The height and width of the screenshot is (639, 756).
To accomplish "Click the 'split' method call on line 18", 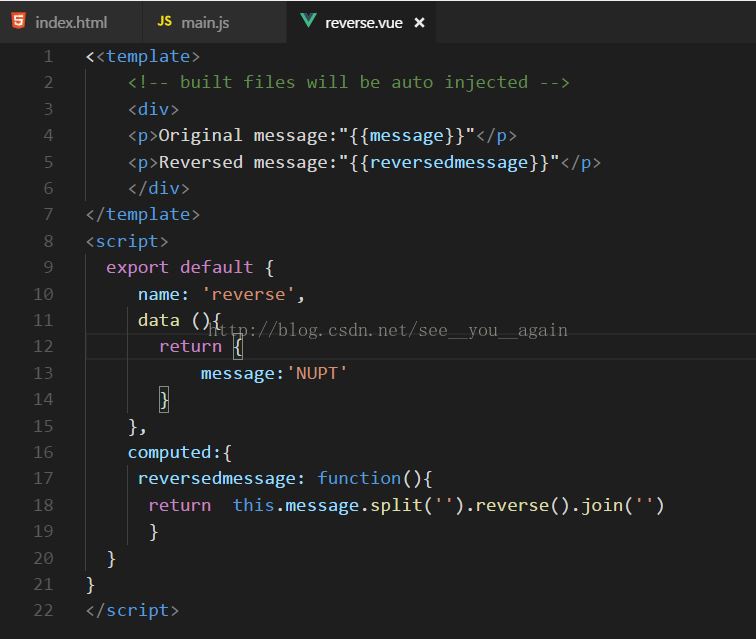I will tap(396, 505).
